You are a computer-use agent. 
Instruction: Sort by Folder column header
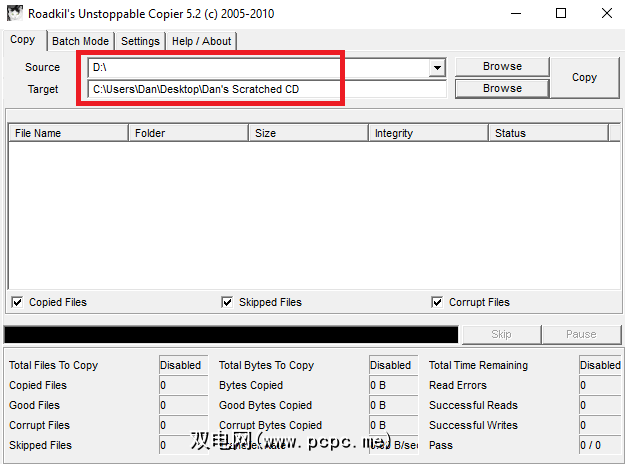(188, 133)
